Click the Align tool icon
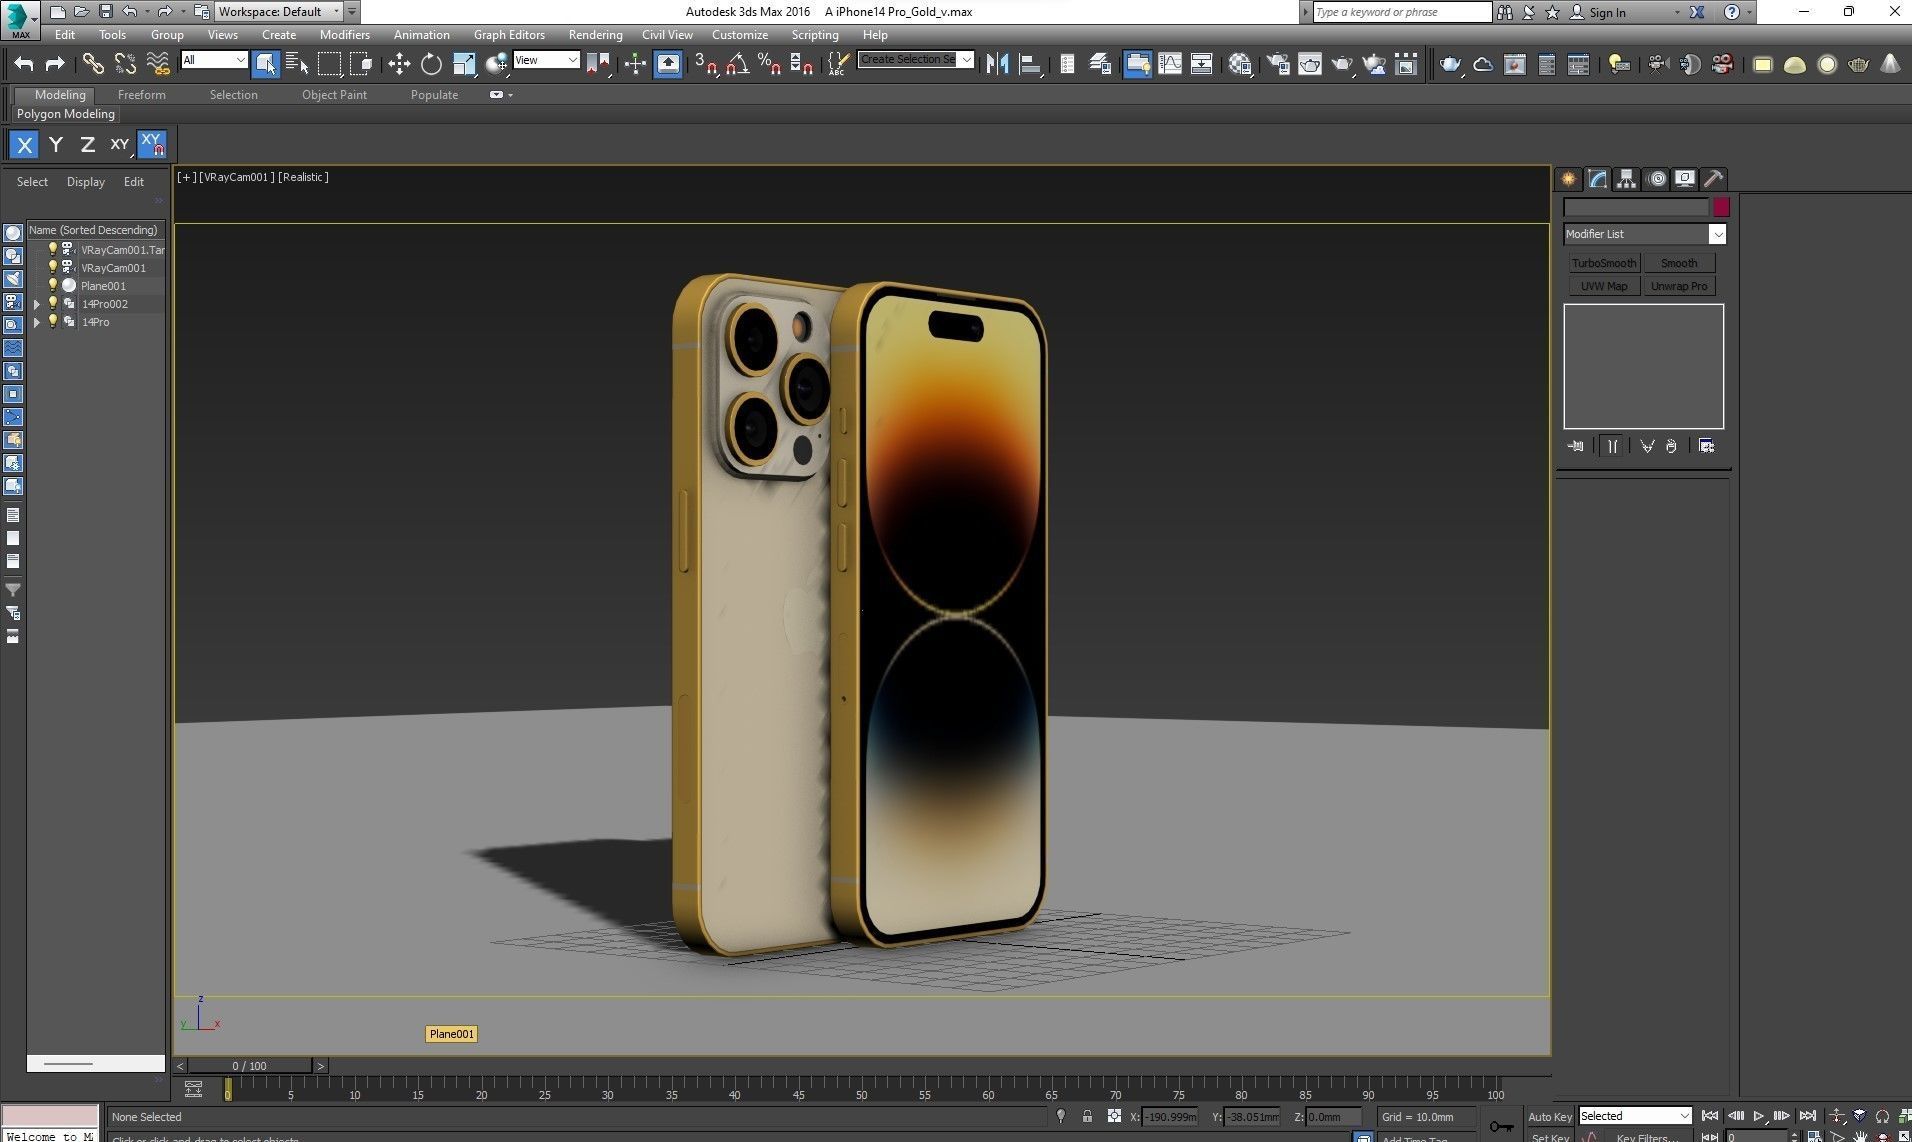 click(1030, 64)
